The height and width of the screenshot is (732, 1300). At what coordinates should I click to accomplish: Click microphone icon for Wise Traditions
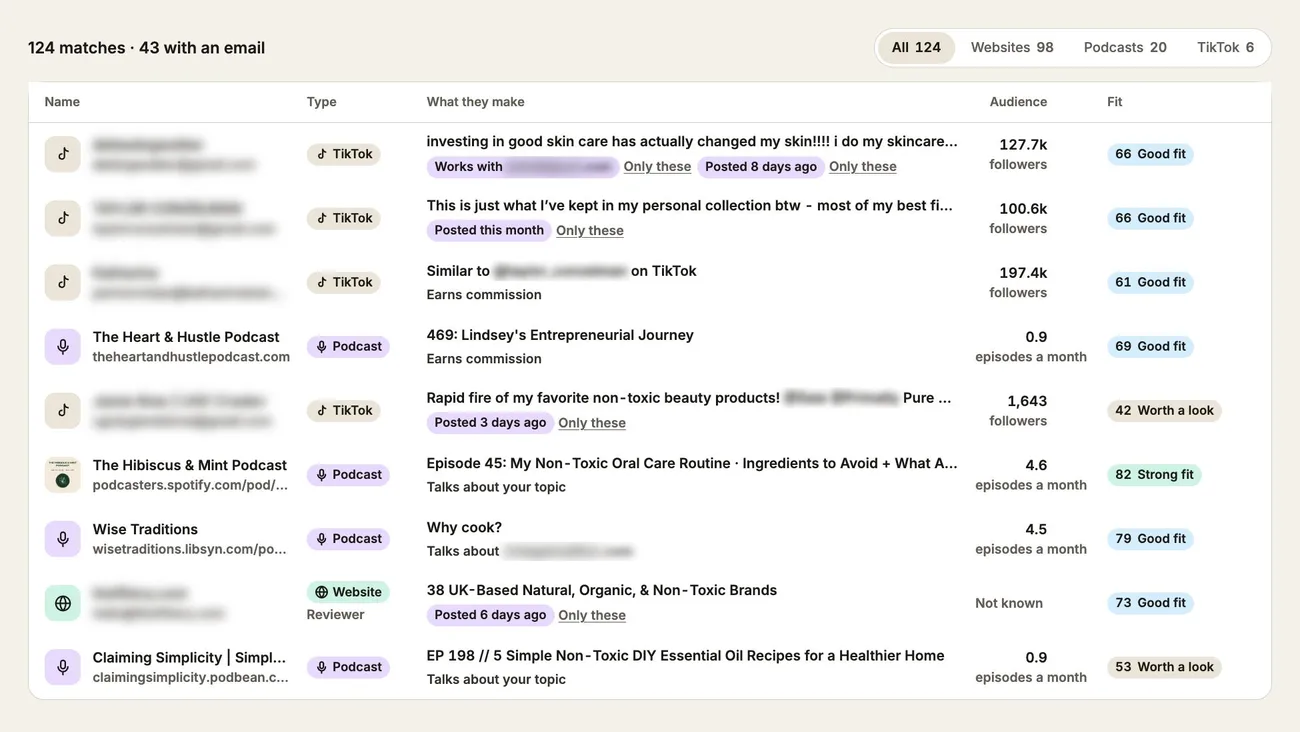tap(63, 538)
